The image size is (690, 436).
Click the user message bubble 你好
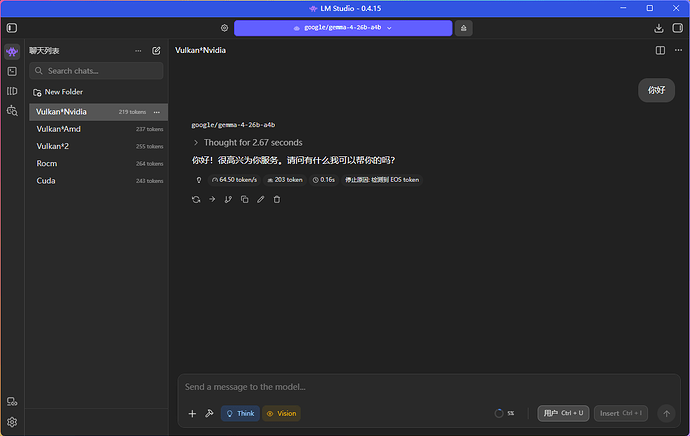tap(656, 90)
